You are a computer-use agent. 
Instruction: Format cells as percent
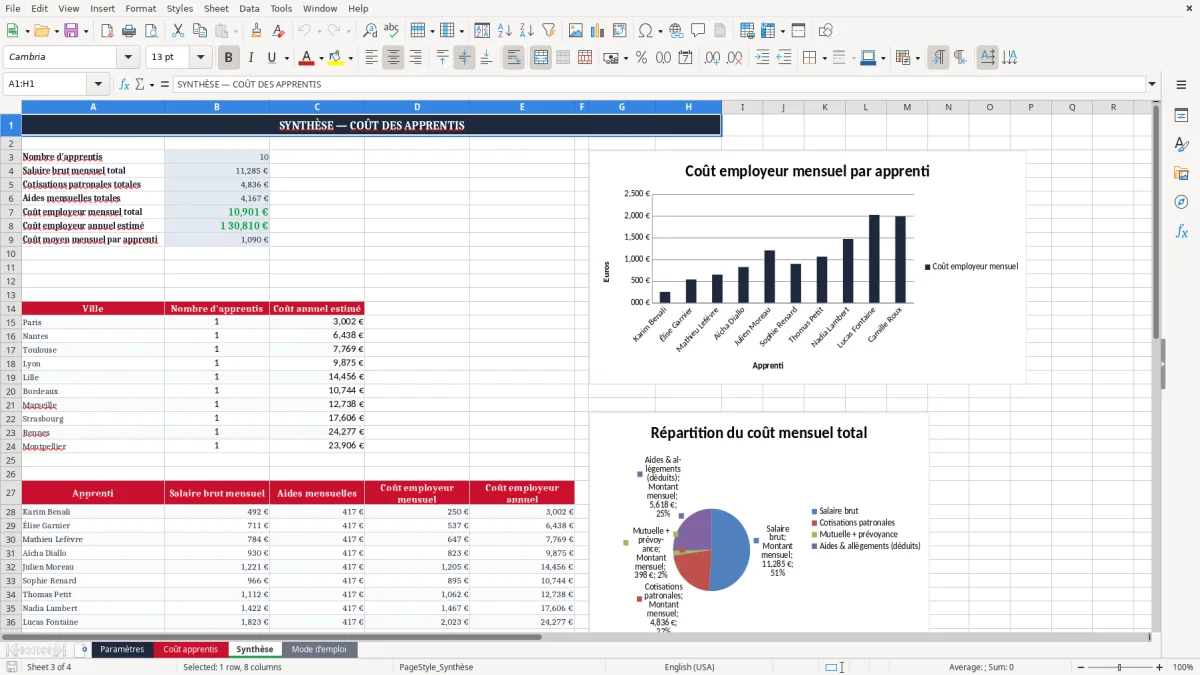[641, 58]
